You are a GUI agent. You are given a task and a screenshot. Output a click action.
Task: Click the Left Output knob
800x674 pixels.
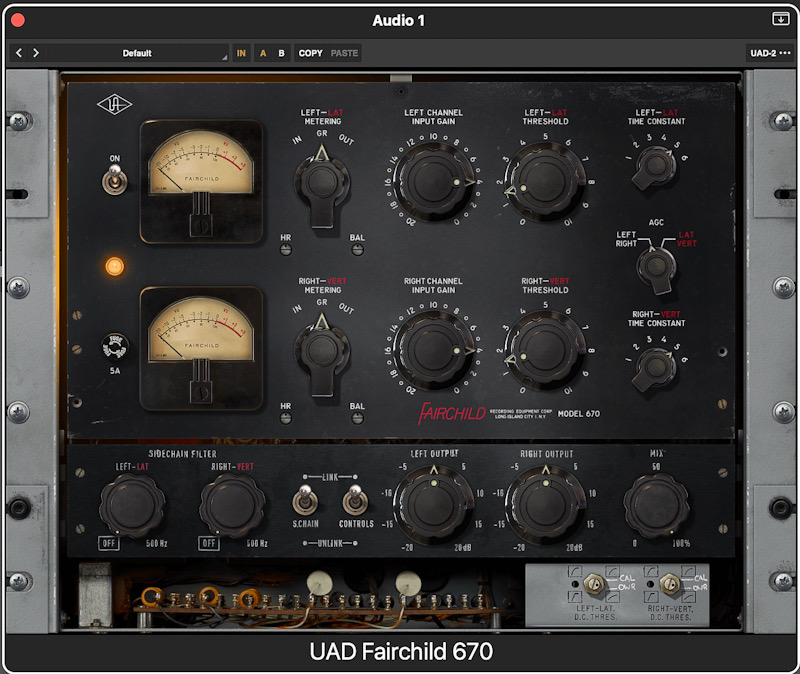434,505
